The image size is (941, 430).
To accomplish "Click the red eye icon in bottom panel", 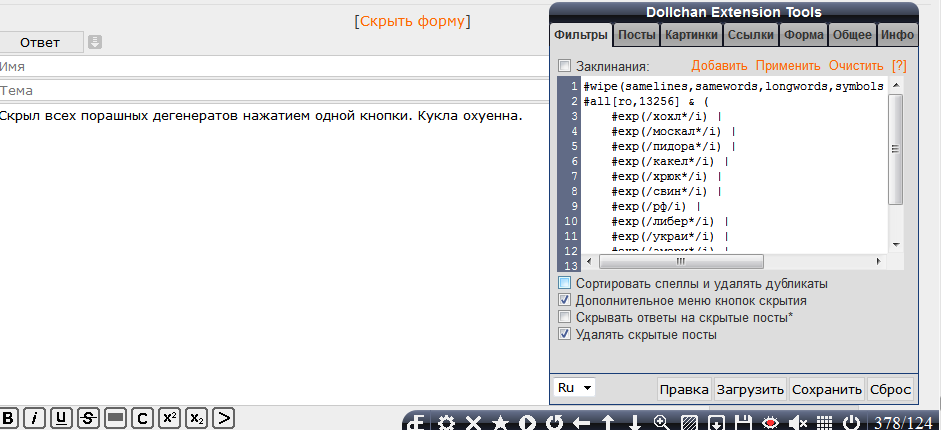I will point(770,422).
